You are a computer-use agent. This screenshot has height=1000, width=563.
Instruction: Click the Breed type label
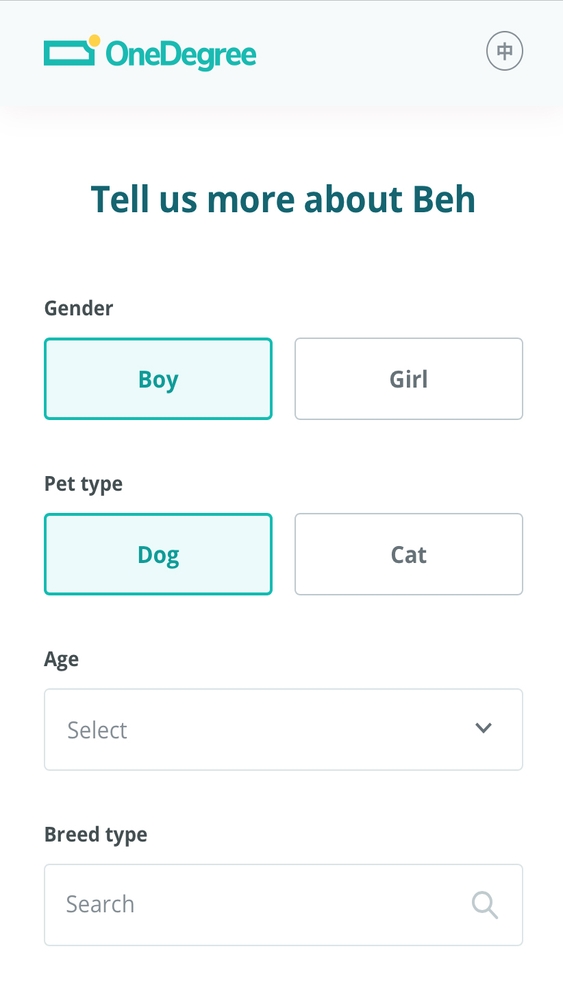coord(96,834)
